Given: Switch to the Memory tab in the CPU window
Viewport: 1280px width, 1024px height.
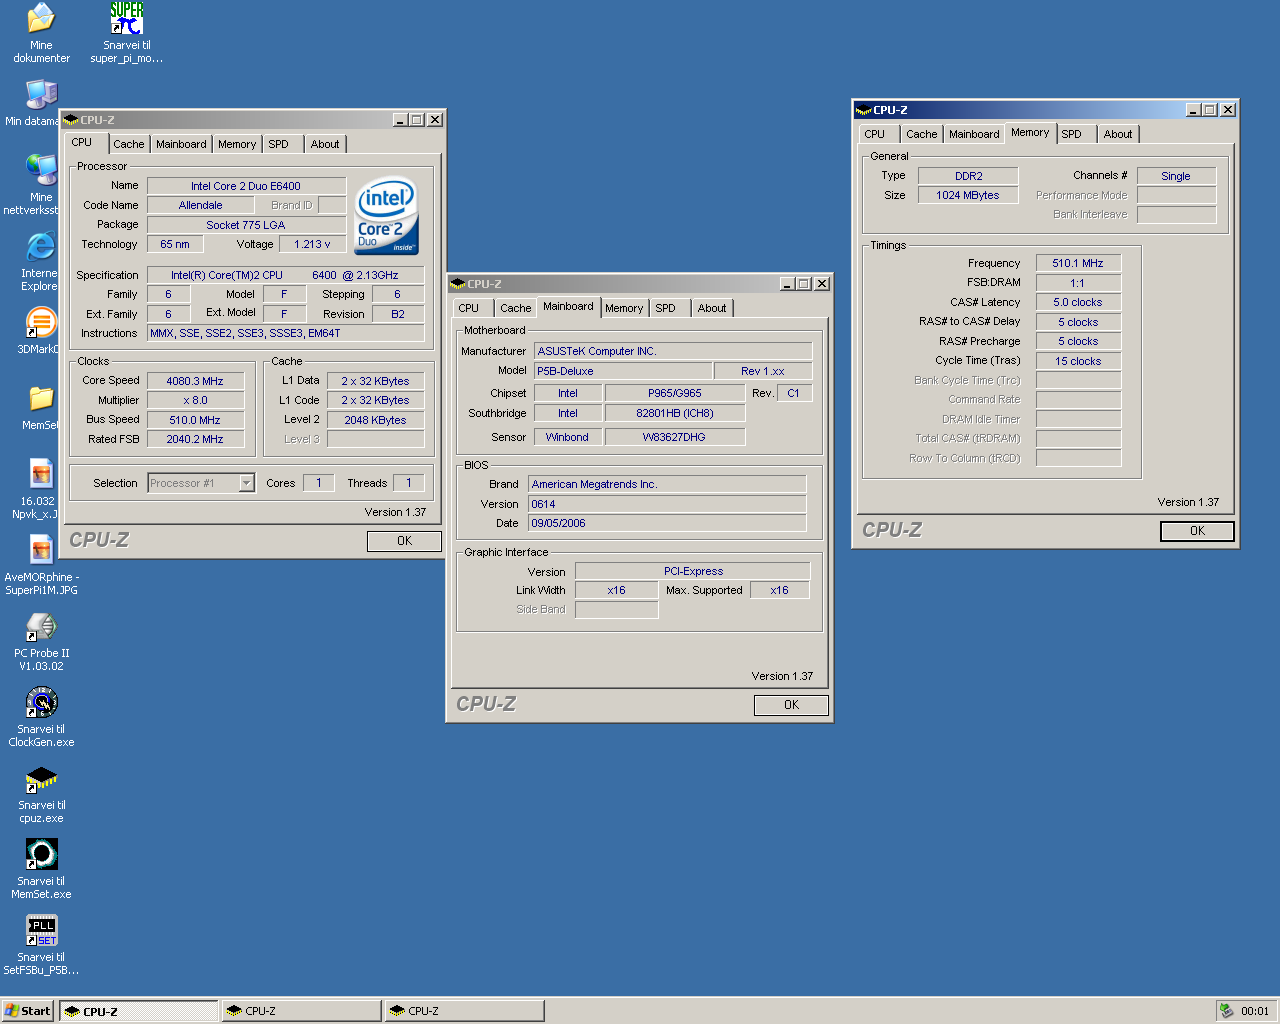Looking at the screenshot, I should [237, 144].
